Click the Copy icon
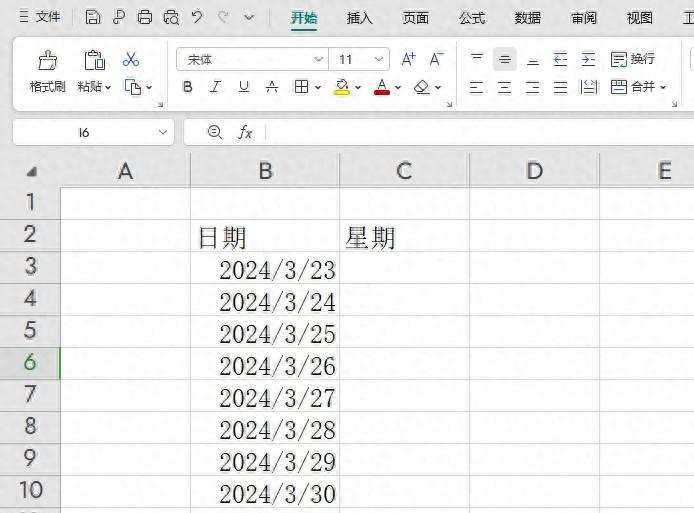The image size is (694, 513). 133,87
